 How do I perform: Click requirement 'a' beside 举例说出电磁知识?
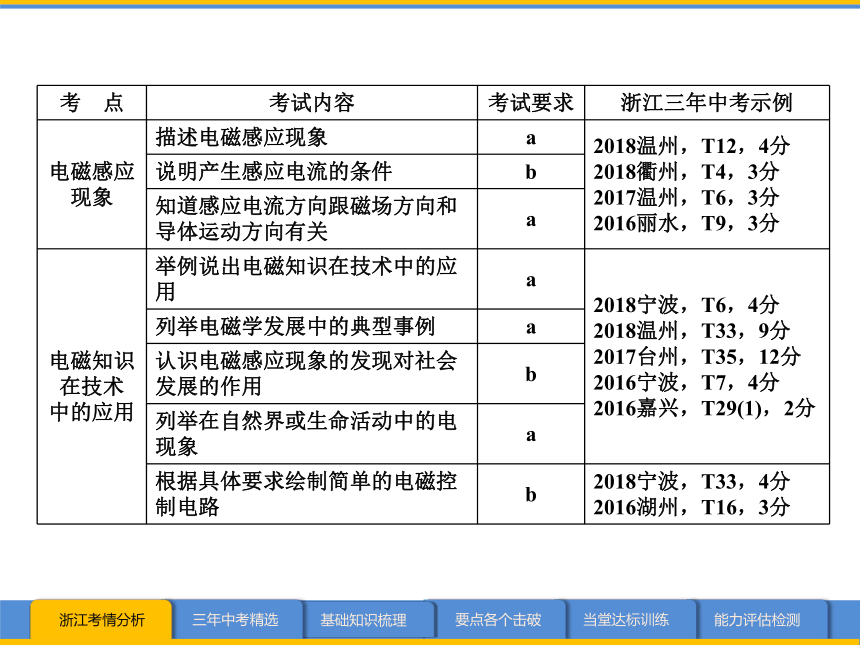[531, 281]
